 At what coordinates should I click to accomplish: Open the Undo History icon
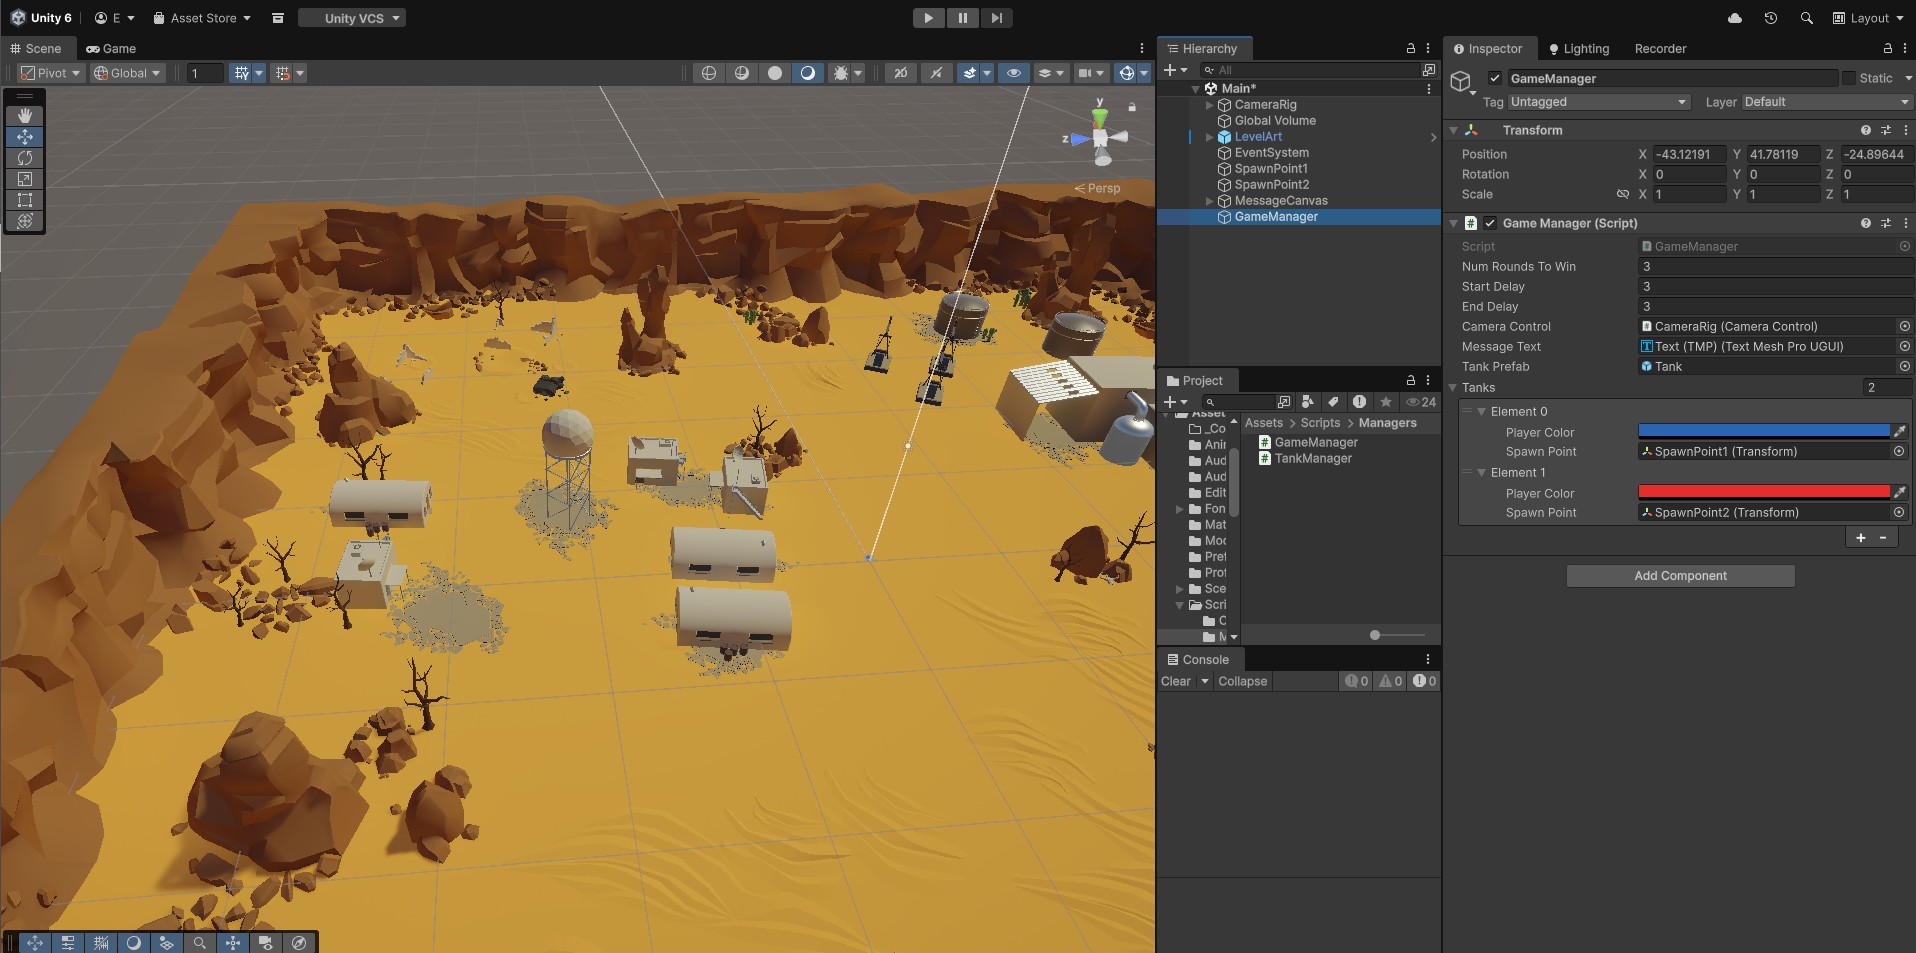[1770, 18]
